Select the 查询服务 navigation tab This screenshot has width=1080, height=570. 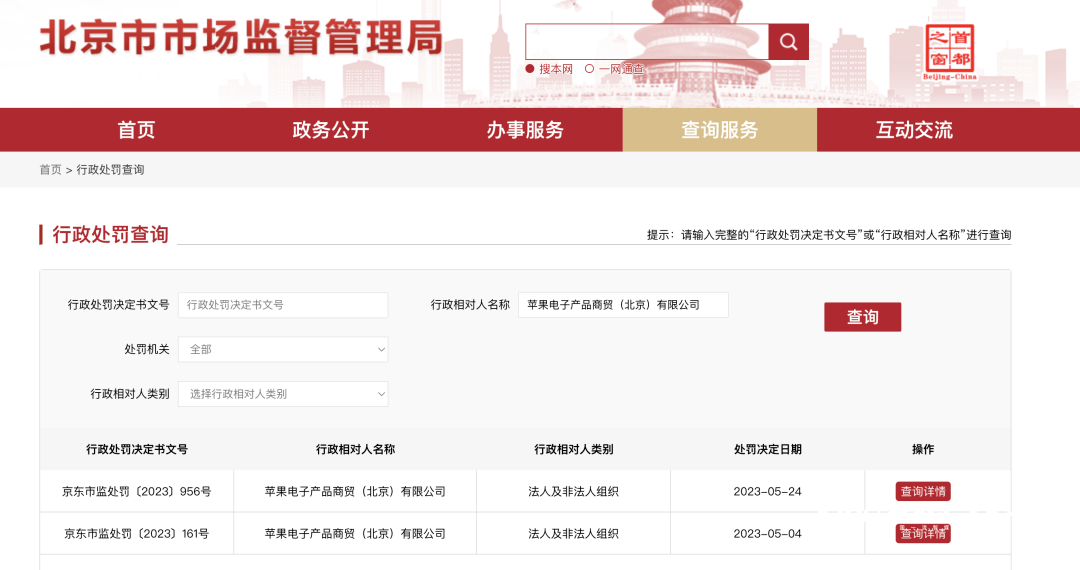[720, 129]
